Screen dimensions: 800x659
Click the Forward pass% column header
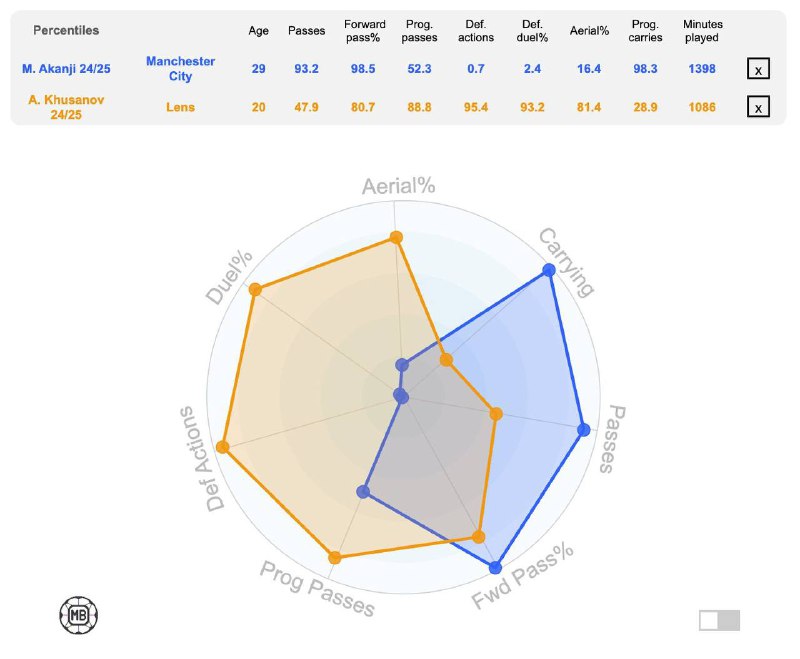(363, 31)
